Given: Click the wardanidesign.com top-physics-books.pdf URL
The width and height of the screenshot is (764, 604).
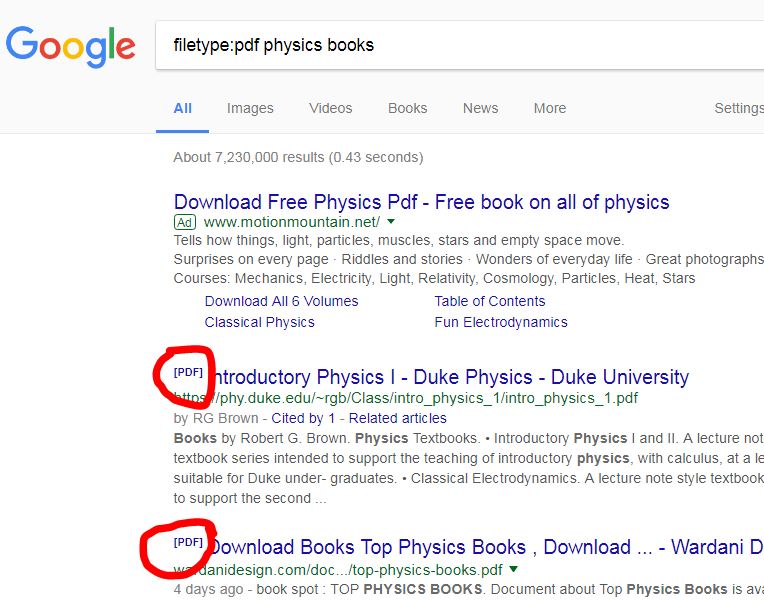Looking at the screenshot, I should pos(338,570).
